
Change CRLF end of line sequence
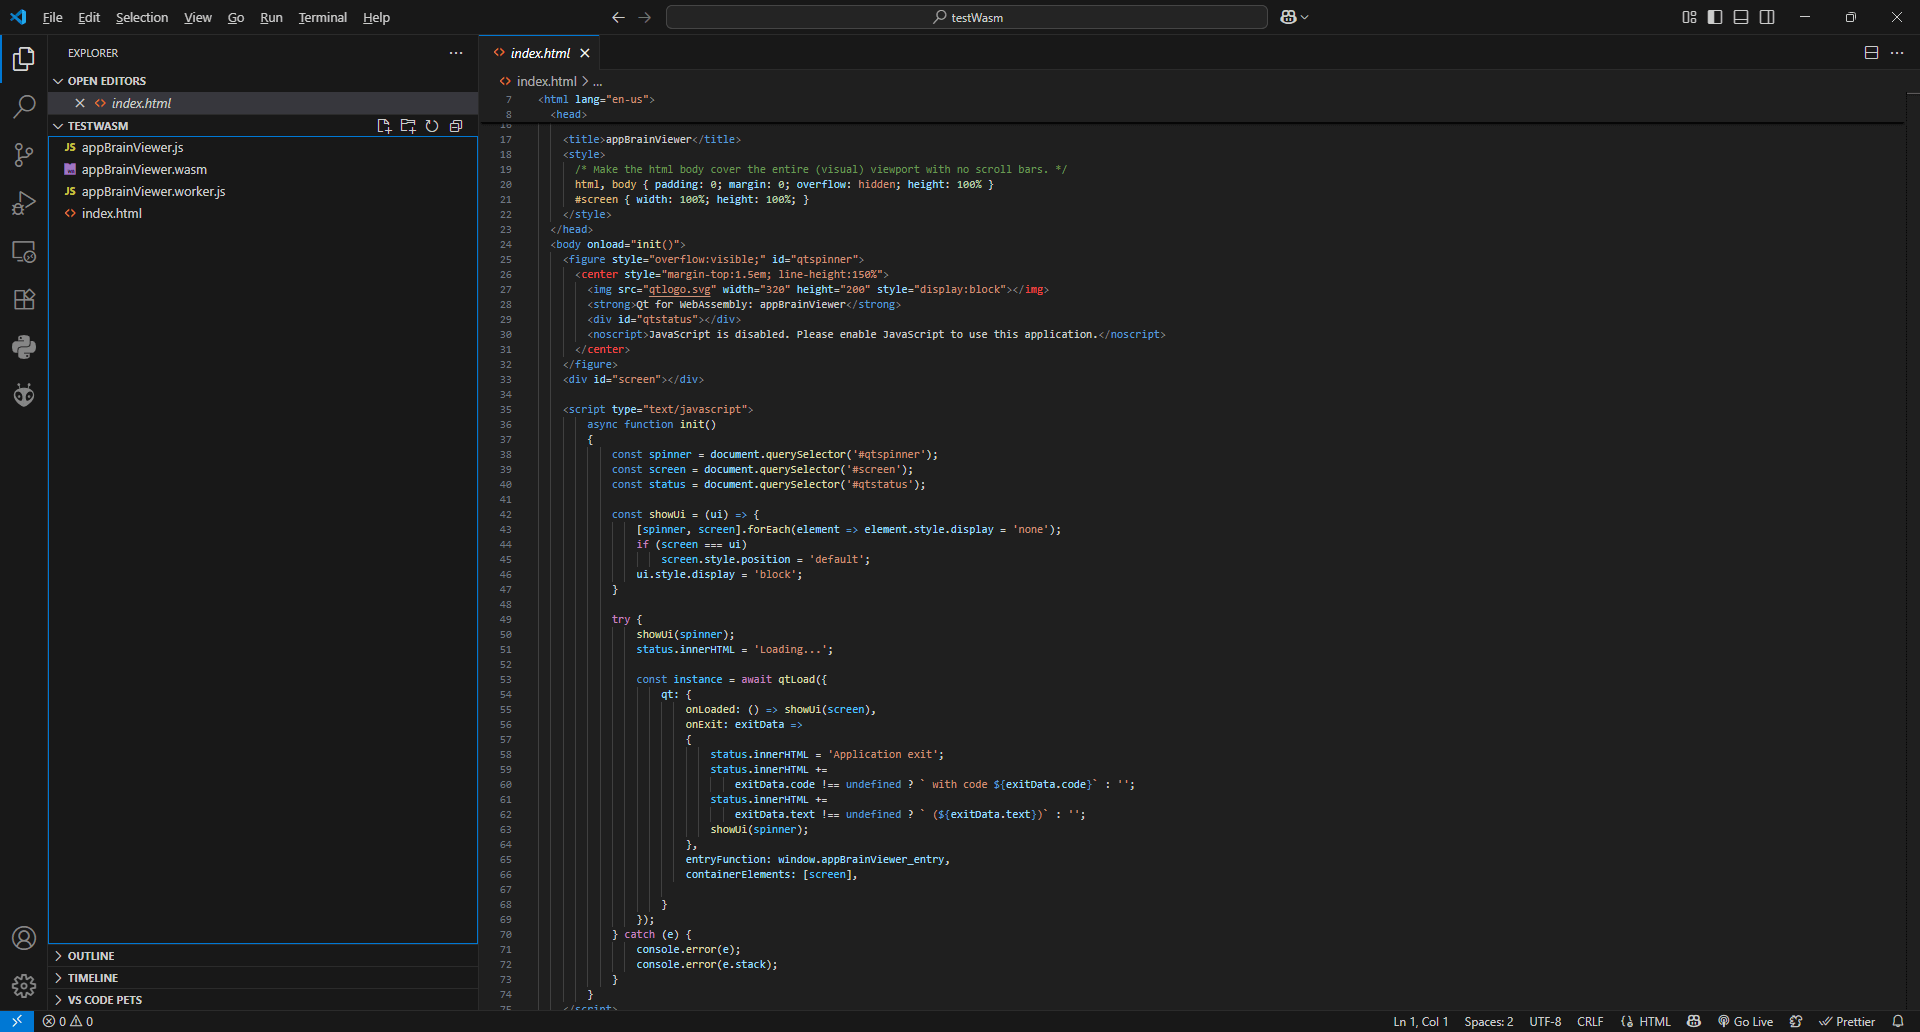pyautogui.click(x=1590, y=1021)
